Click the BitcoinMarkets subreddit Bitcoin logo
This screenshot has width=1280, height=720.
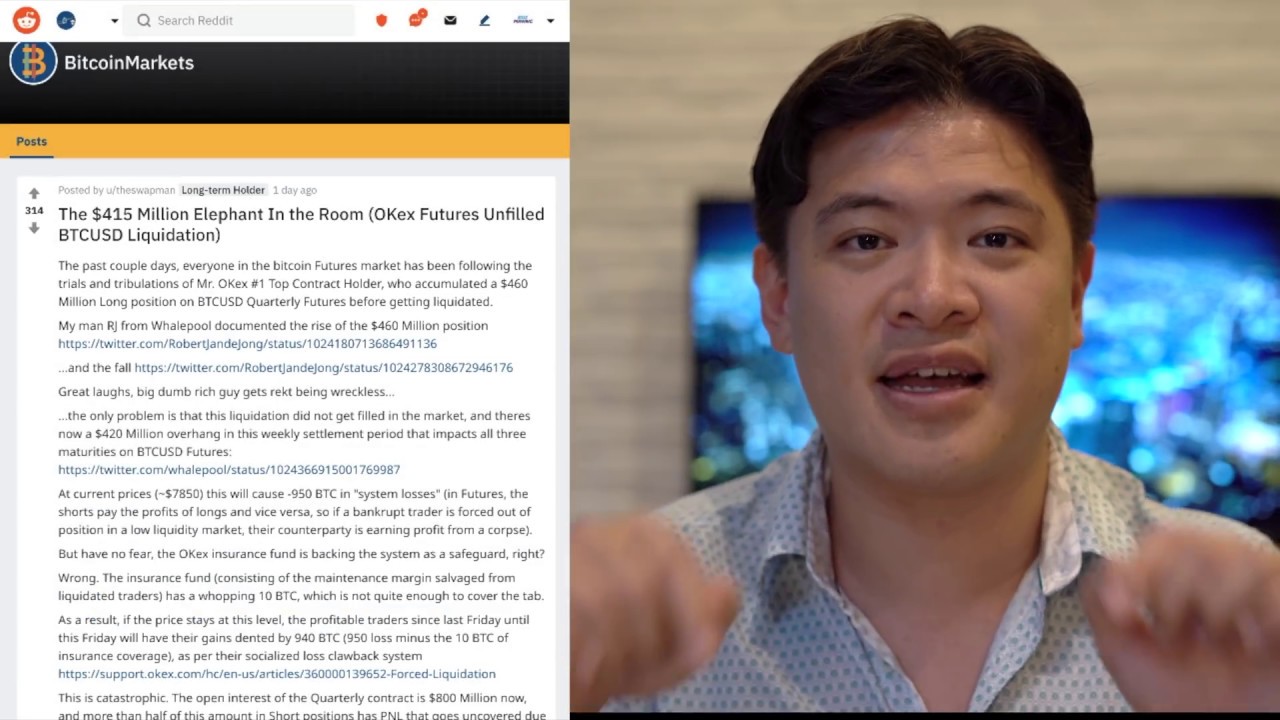33,62
